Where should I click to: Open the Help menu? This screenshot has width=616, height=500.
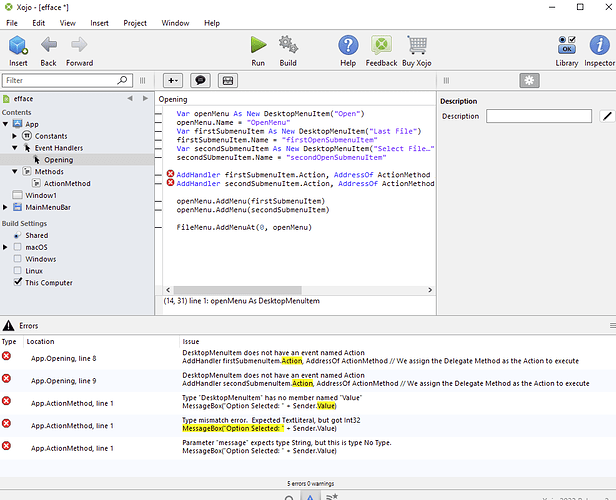click(212, 23)
